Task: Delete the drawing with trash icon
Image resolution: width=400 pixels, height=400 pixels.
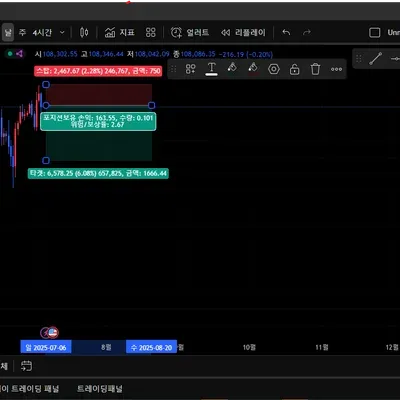Action: (315, 69)
